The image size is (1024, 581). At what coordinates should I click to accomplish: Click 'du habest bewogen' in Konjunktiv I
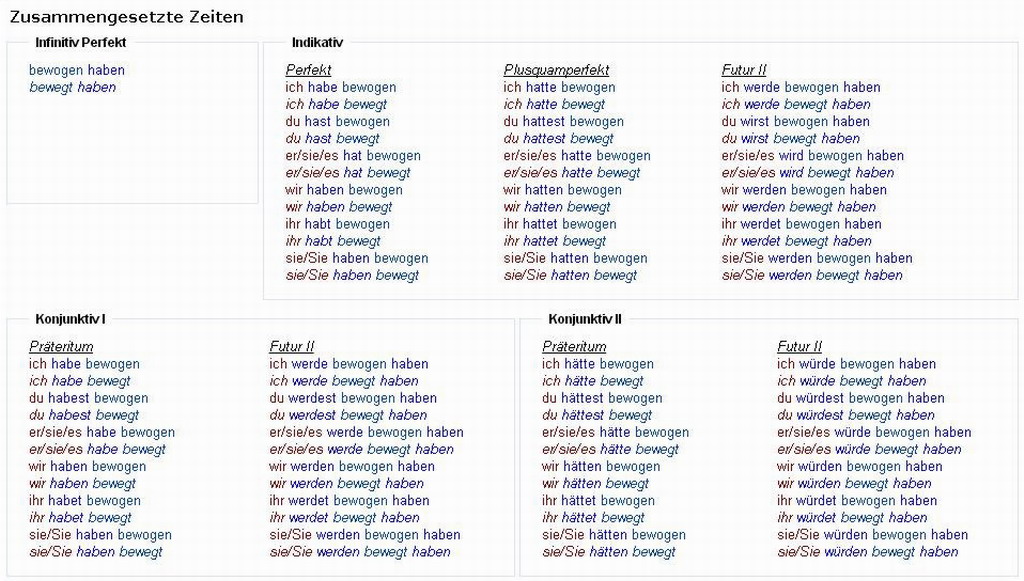pos(89,398)
